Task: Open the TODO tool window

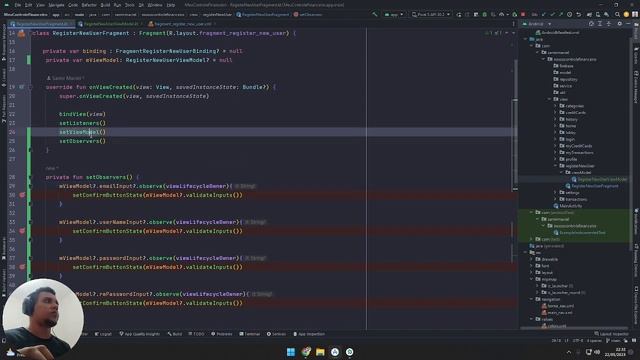Action: point(196,334)
